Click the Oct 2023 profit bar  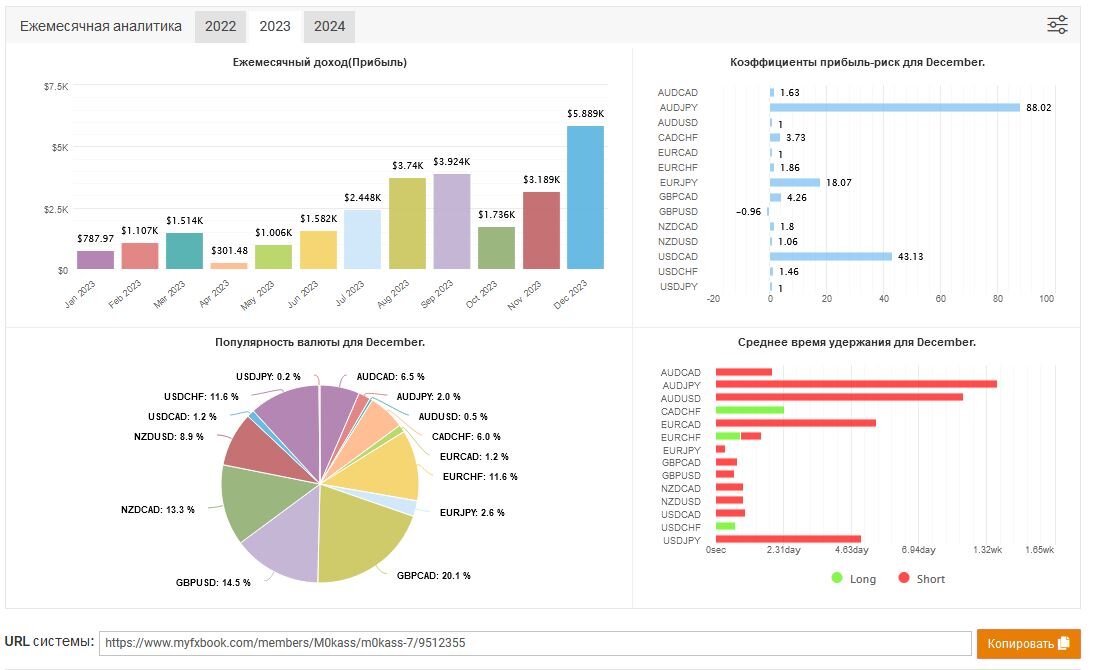coord(496,248)
